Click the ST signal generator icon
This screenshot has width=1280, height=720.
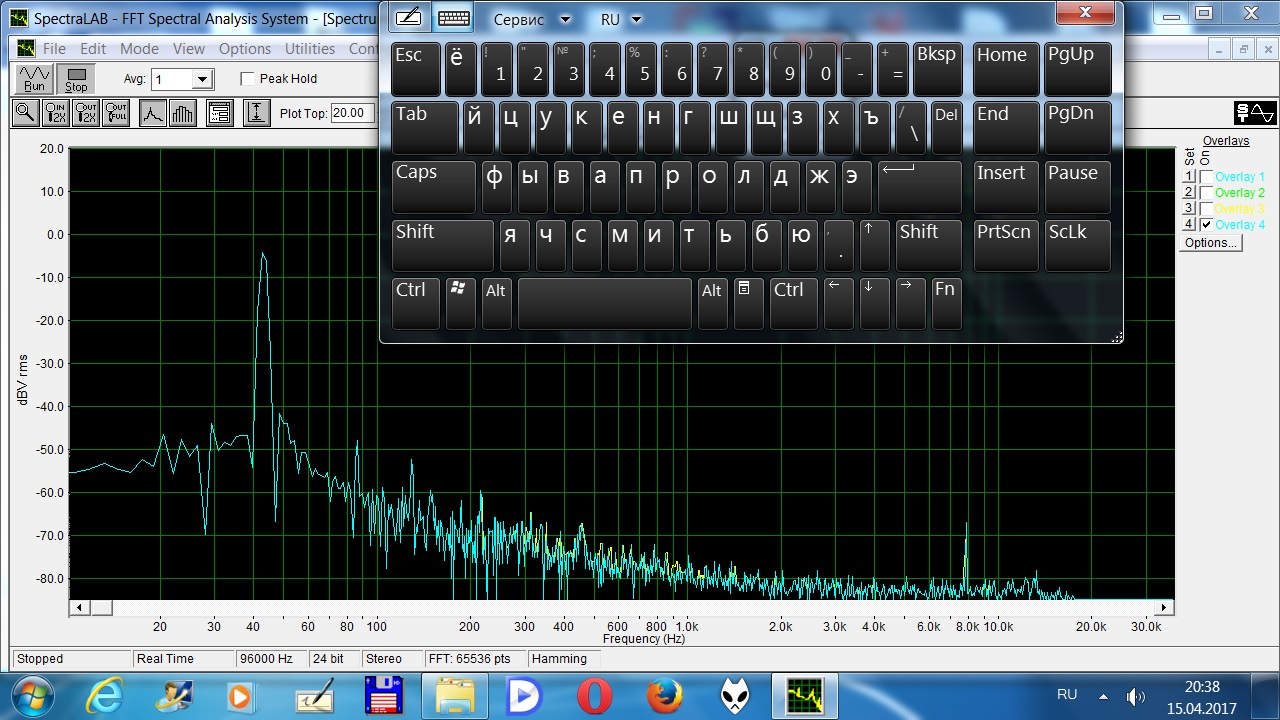click(1254, 113)
